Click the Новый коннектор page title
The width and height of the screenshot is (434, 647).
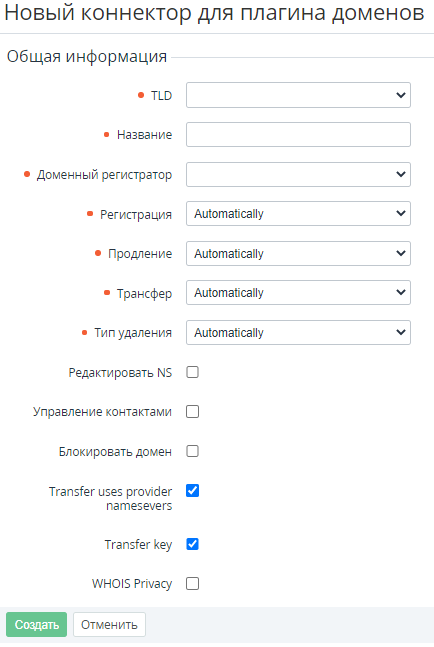[214, 13]
